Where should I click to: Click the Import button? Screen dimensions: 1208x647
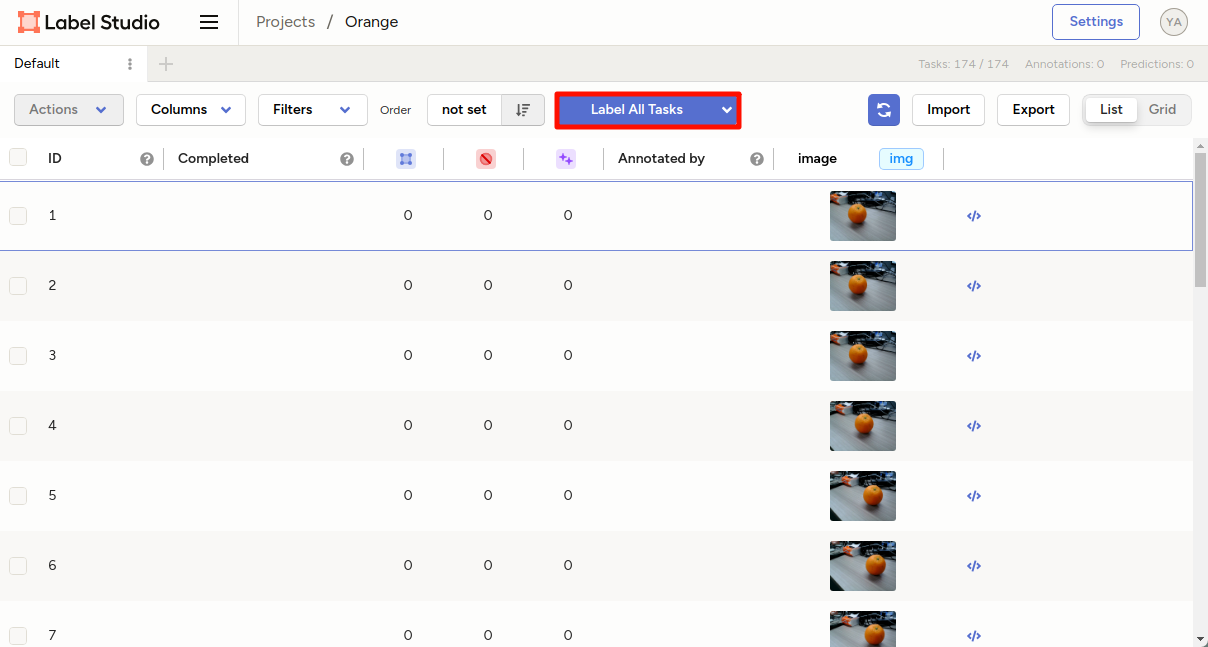tap(949, 110)
